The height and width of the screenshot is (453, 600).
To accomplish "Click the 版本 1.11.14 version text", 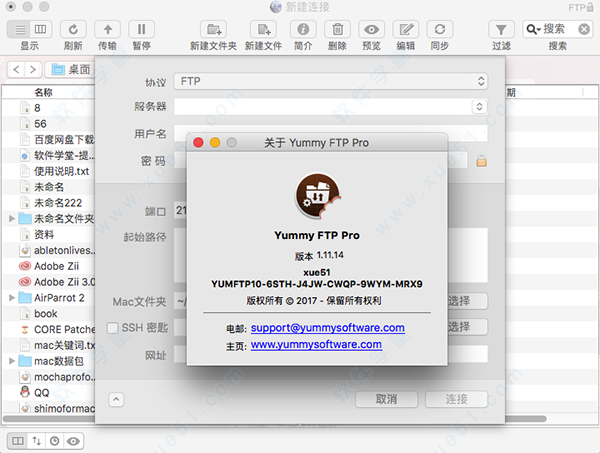I will click(x=319, y=255).
